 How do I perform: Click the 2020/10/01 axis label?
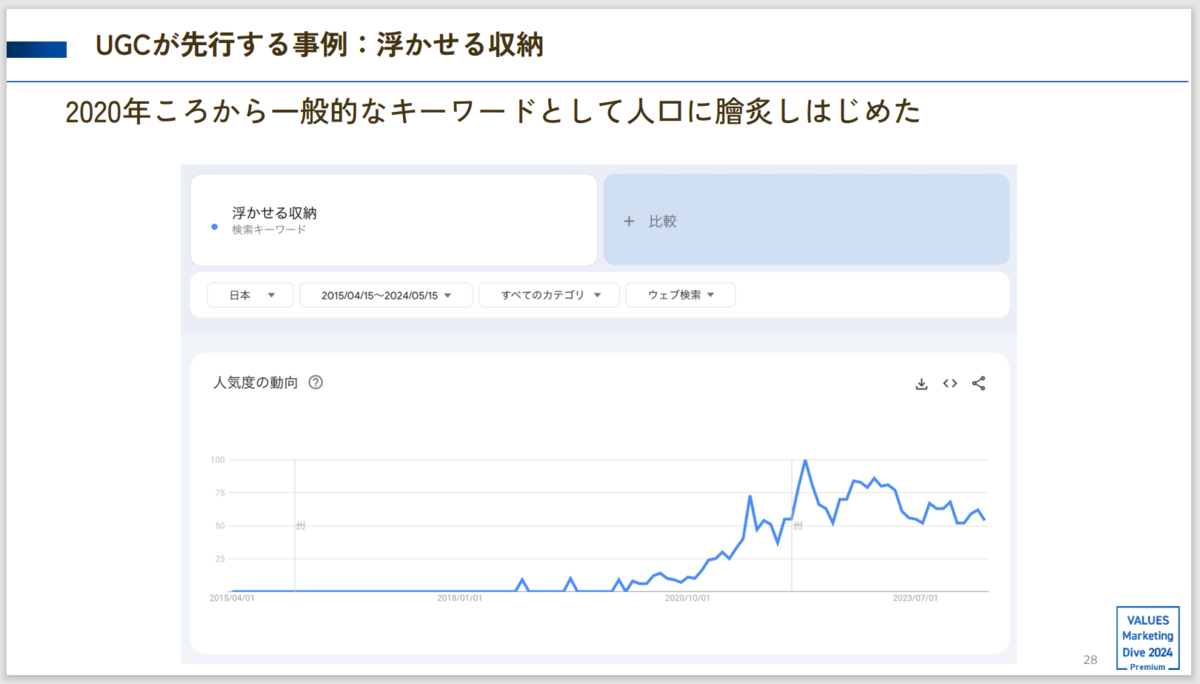click(x=688, y=598)
